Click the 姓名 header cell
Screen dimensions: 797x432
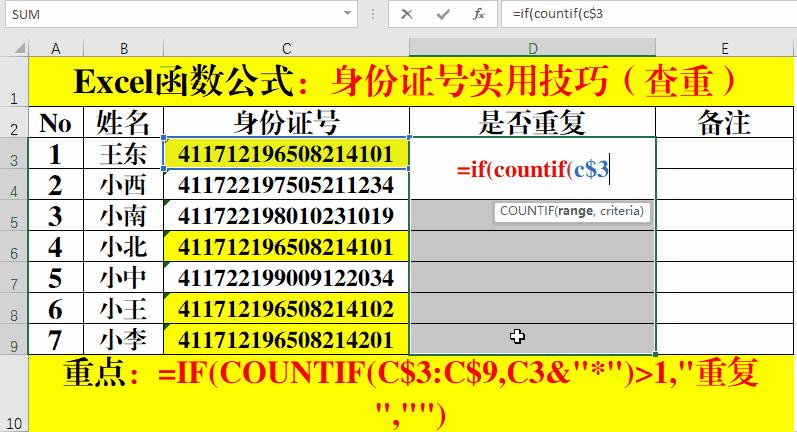[124, 122]
